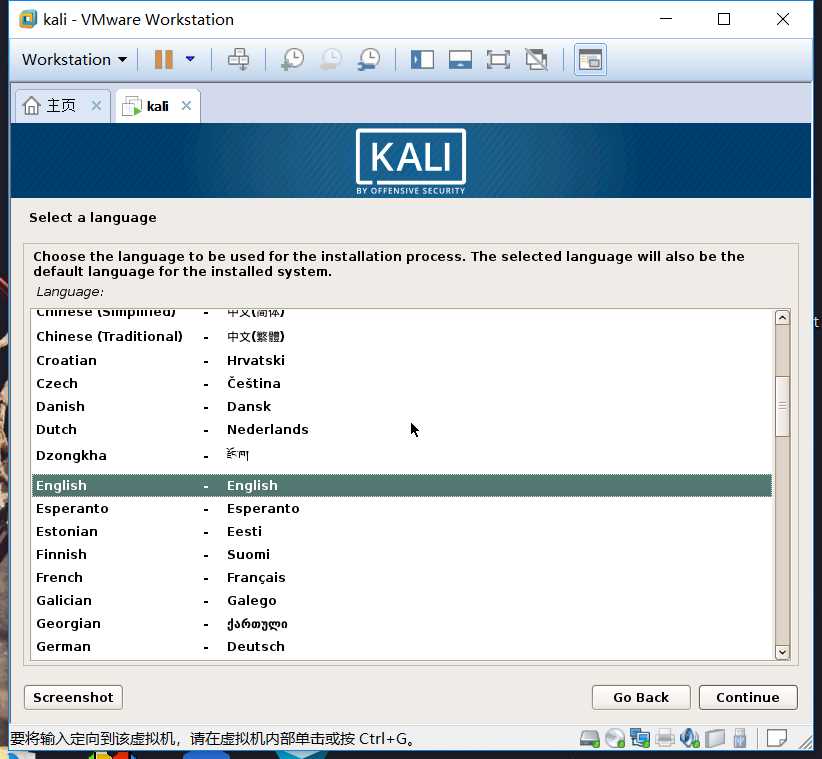
Task: Click the sound card status icon
Action: pos(689,739)
